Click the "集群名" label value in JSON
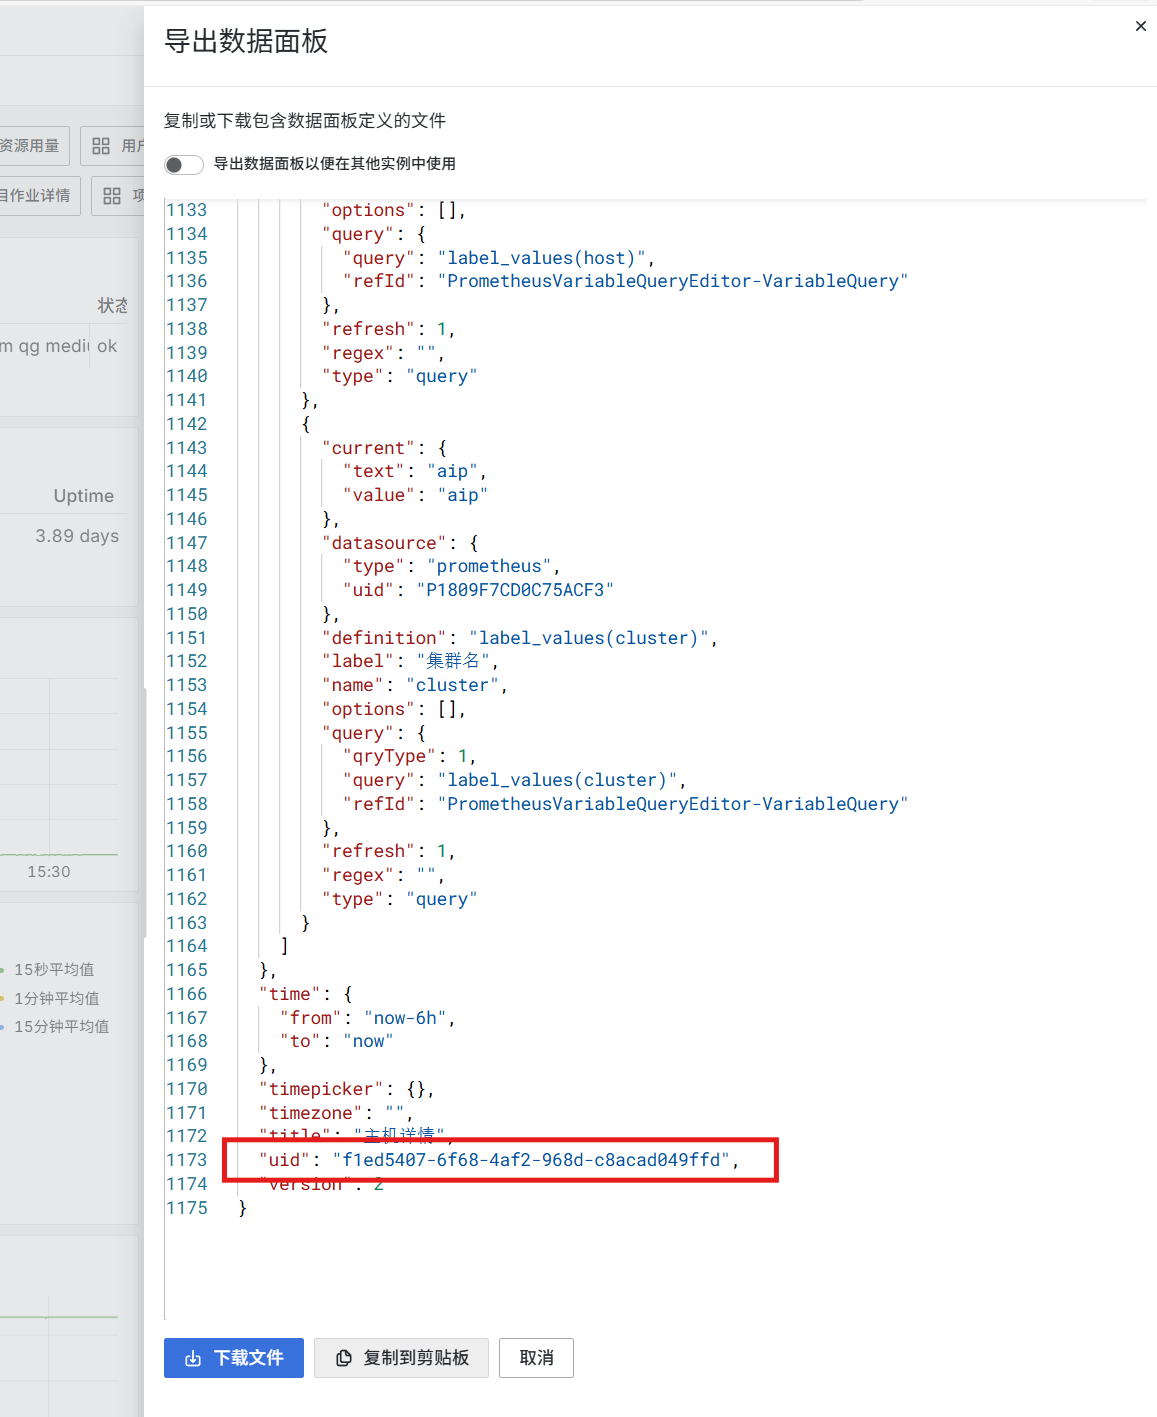Screen dimensions: 1157x1417 pos(453,661)
